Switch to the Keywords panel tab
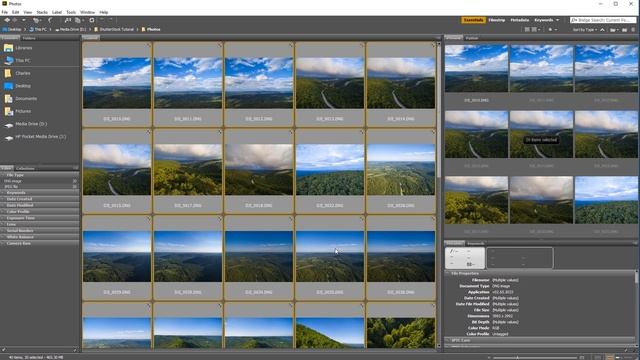Viewport: 640px width, 360px height. pyautogui.click(x=476, y=243)
